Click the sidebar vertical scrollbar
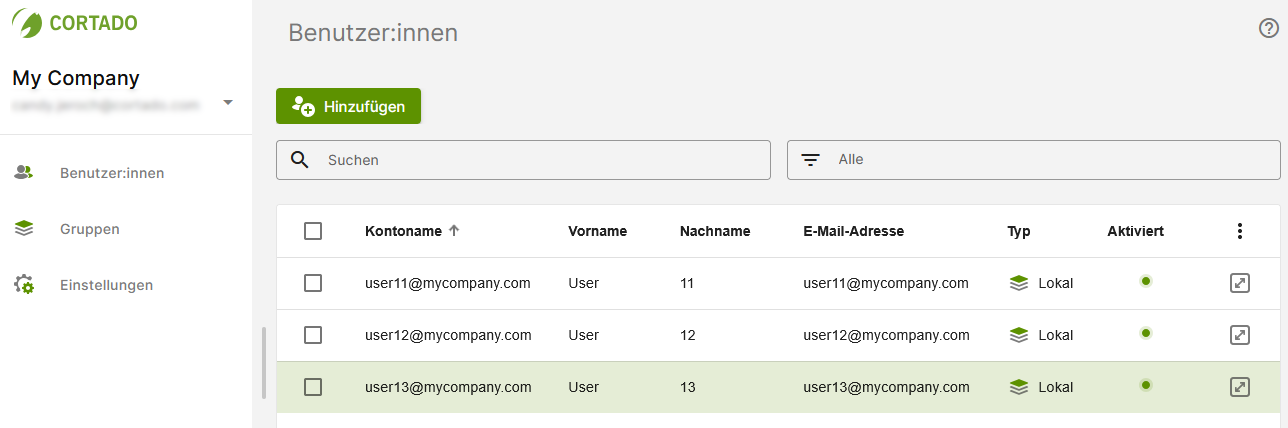Image resolution: width=1288 pixels, height=428 pixels. pyautogui.click(x=264, y=362)
